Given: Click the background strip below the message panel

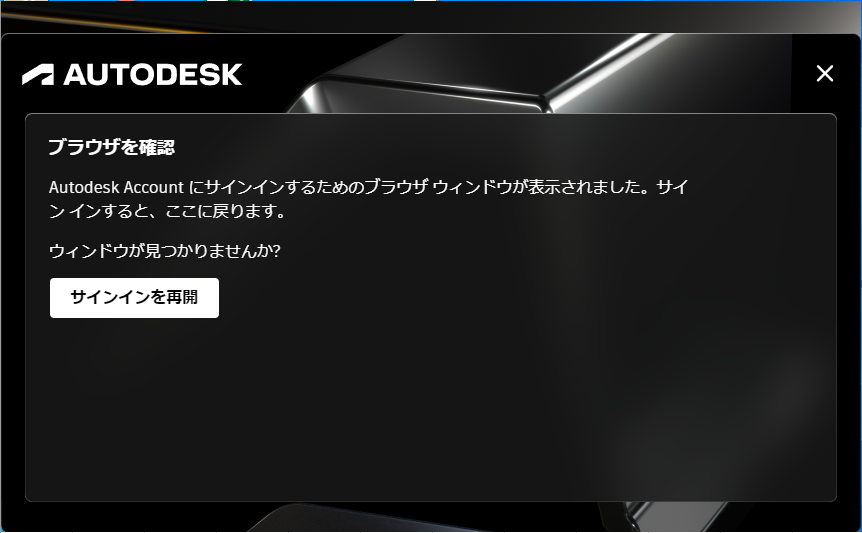Looking at the screenshot, I should (x=431, y=517).
